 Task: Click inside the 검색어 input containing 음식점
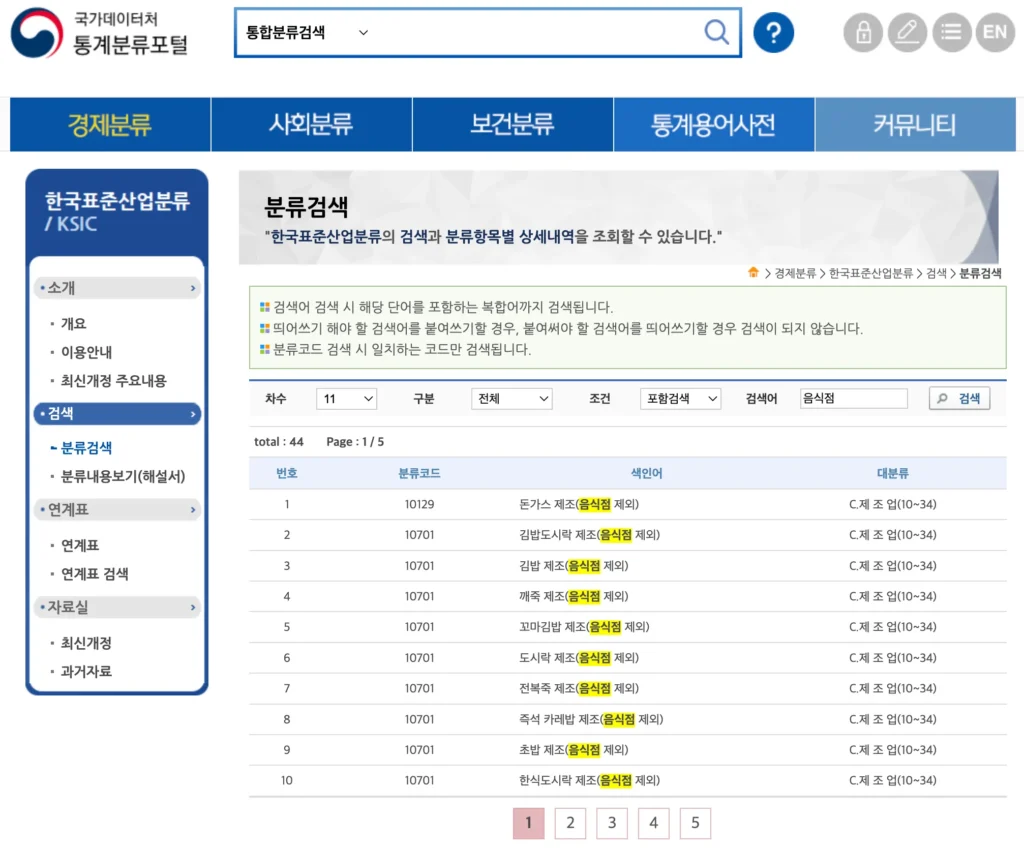(853, 398)
